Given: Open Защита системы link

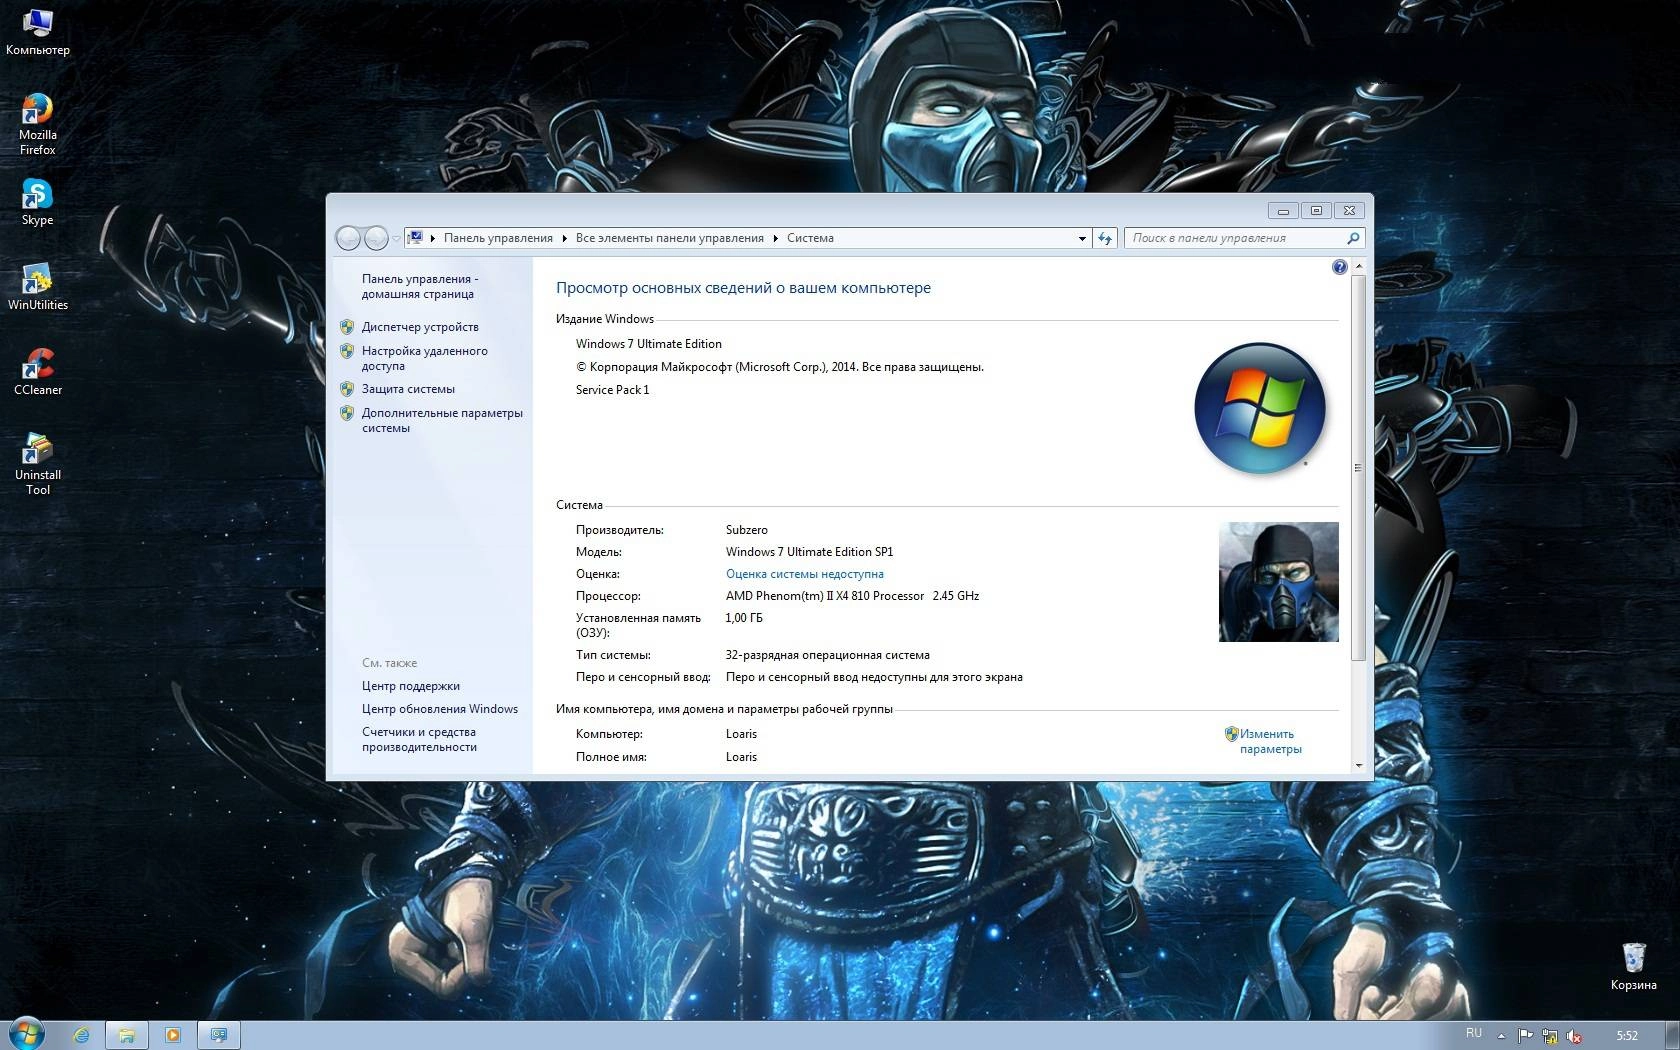Looking at the screenshot, I should (x=408, y=389).
